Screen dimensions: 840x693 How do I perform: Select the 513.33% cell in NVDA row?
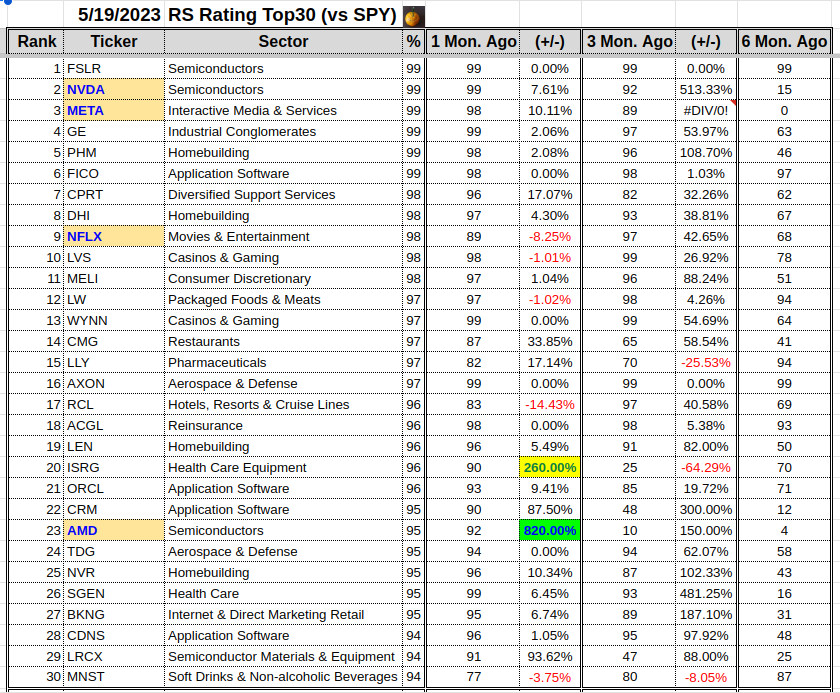click(x=706, y=89)
